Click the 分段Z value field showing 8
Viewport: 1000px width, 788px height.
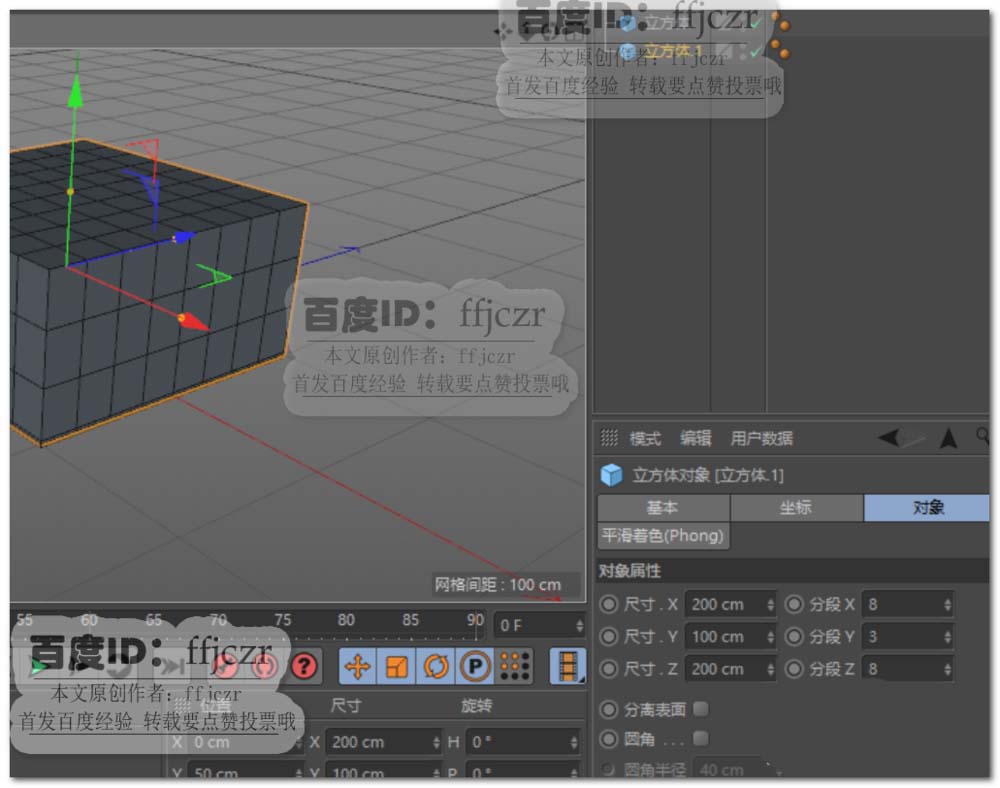[x=907, y=669]
